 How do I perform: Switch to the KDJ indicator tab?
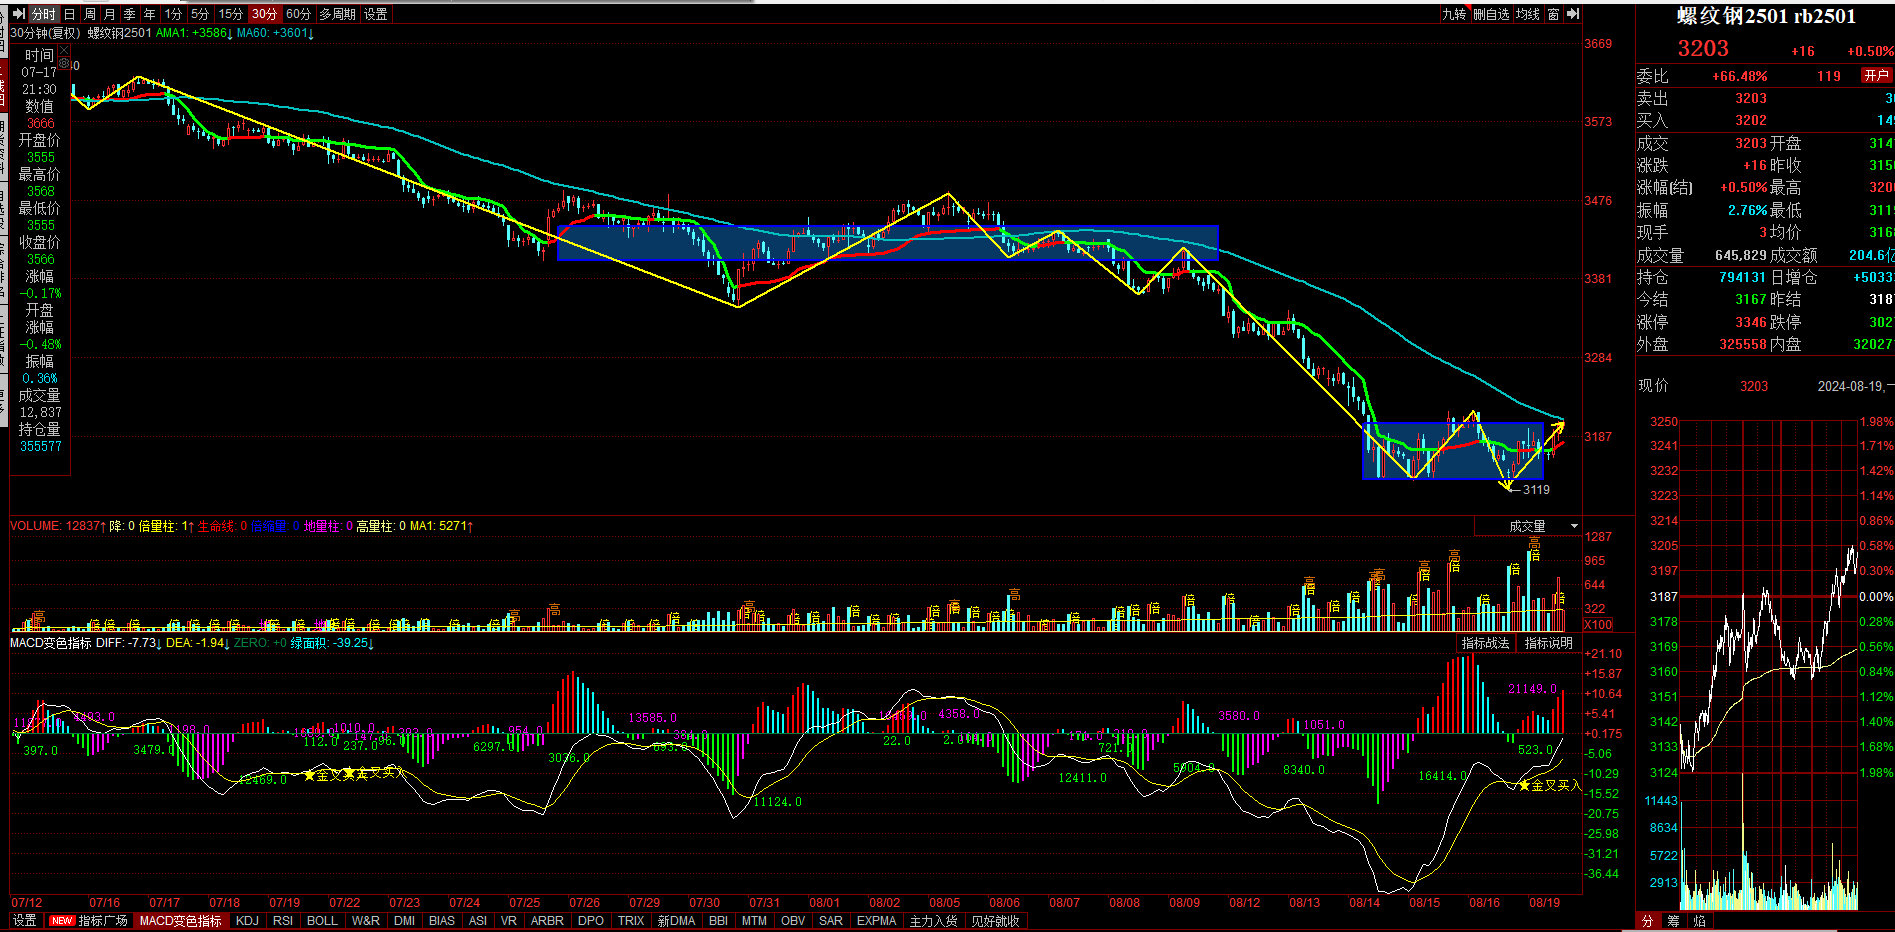click(246, 921)
